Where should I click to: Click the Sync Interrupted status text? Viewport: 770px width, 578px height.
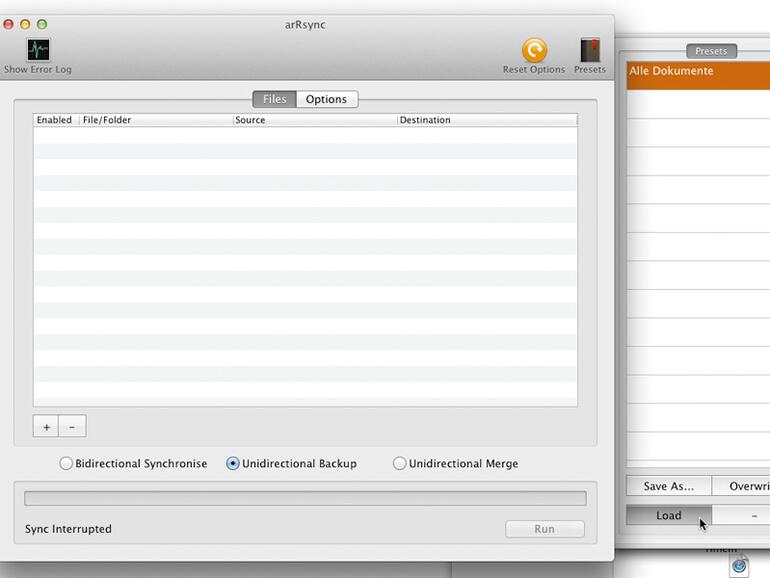tap(68, 529)
